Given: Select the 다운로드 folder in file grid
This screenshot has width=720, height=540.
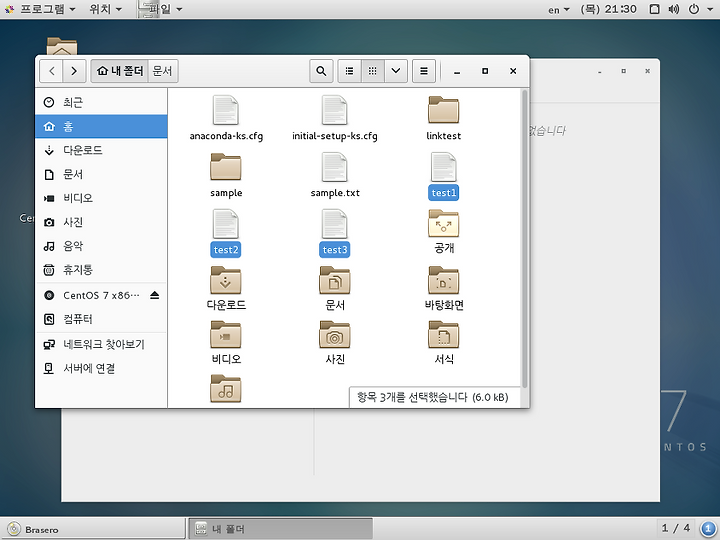Looking at the screenshot, I should click(226, 281).
